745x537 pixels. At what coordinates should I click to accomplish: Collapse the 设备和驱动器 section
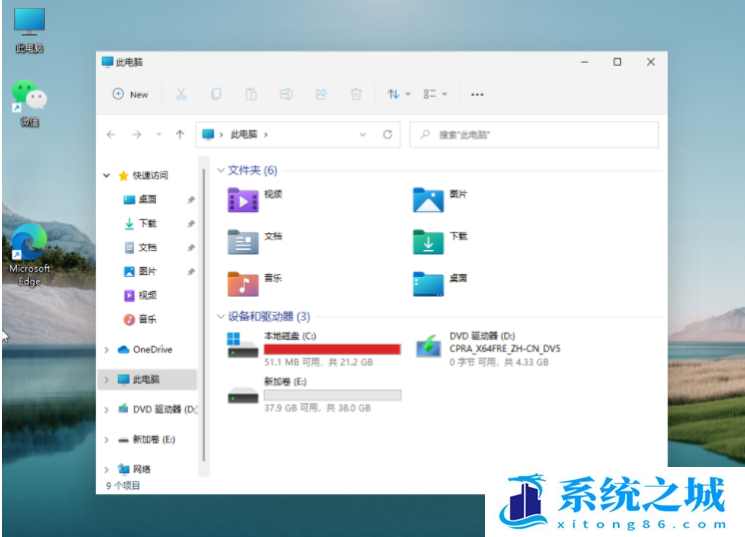[221, 317]
